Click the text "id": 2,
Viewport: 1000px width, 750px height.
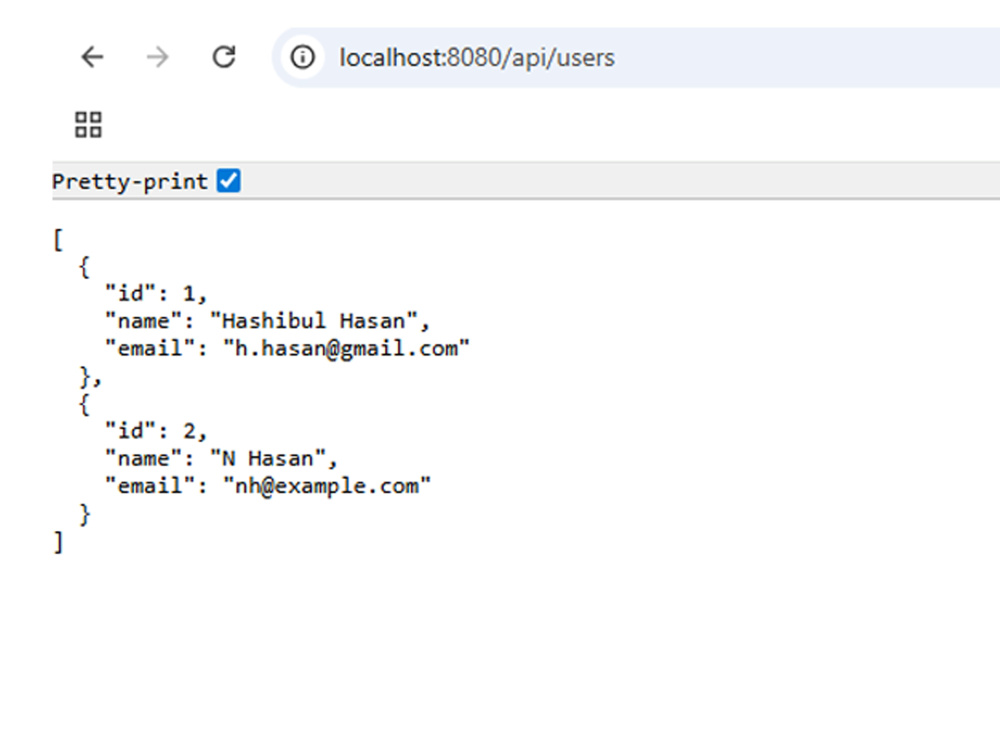156,431
